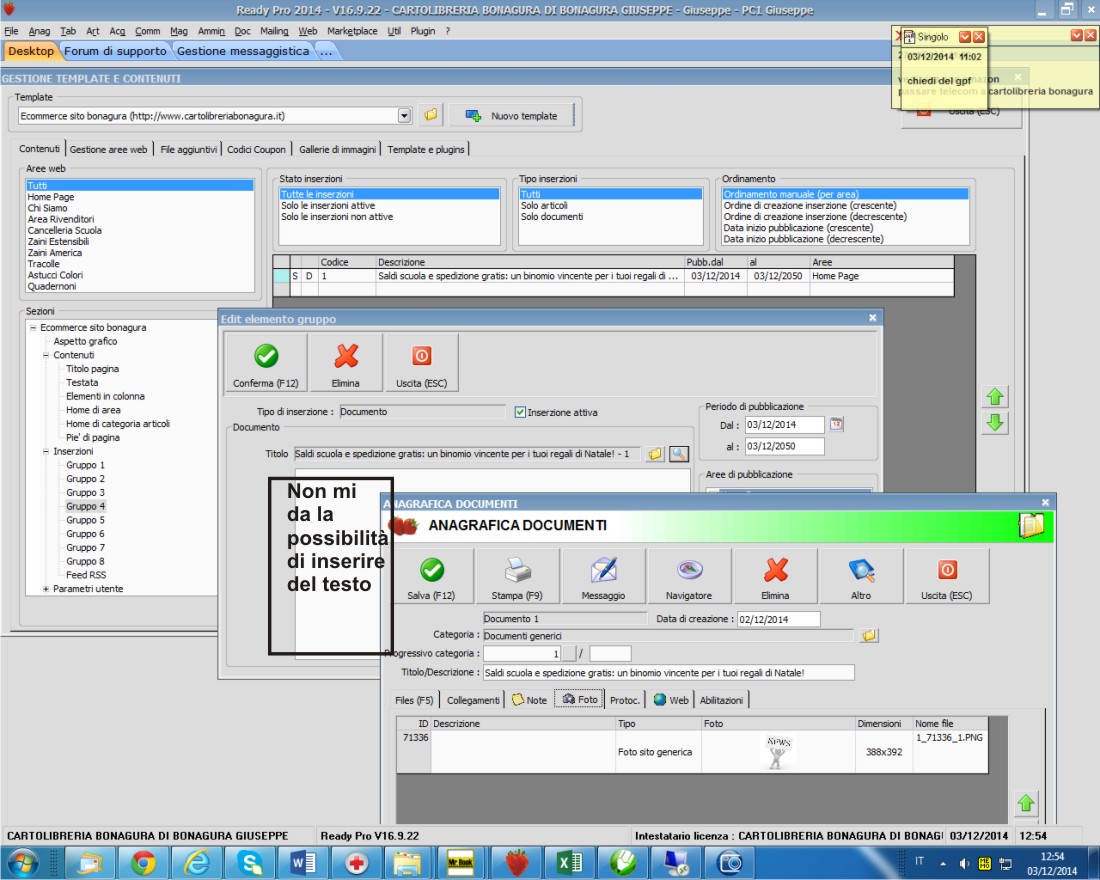Image resolution: width=1100 pixels, height=880 pixels.
Task: Toggle the Inserzione attiva checkbox
Action: (520, 412)
